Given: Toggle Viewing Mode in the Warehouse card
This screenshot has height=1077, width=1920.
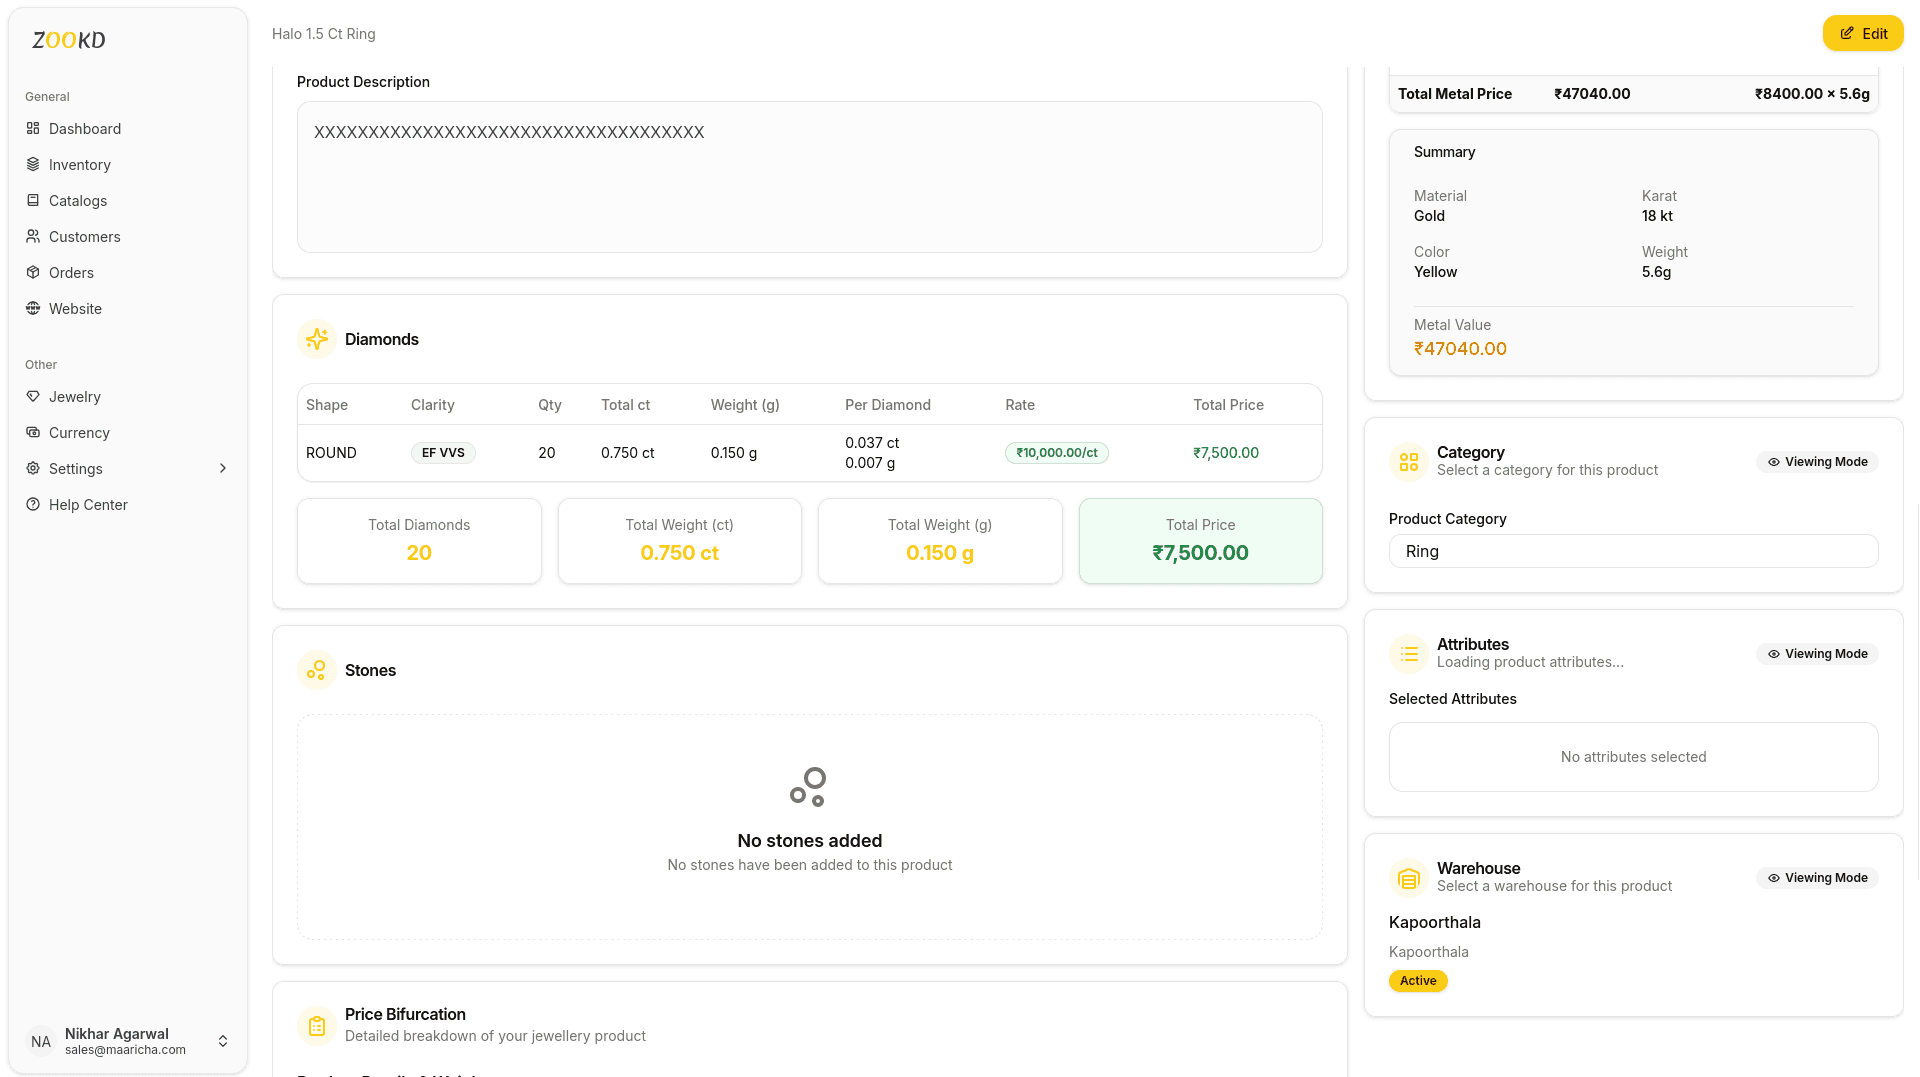Looking at the screenshot, I should pos(1817,878).
